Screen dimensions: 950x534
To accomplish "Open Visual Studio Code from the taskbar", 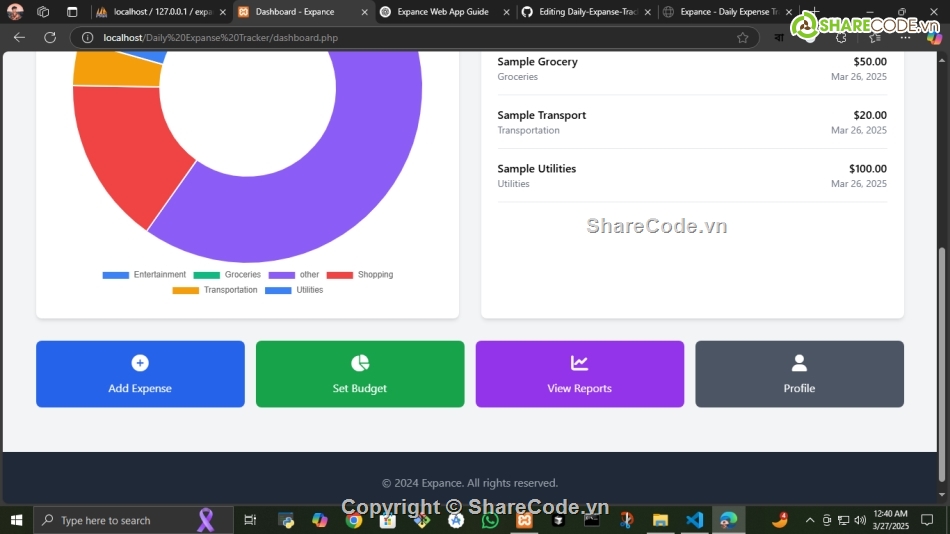I will pyautogui.click(x=694, y=520).
